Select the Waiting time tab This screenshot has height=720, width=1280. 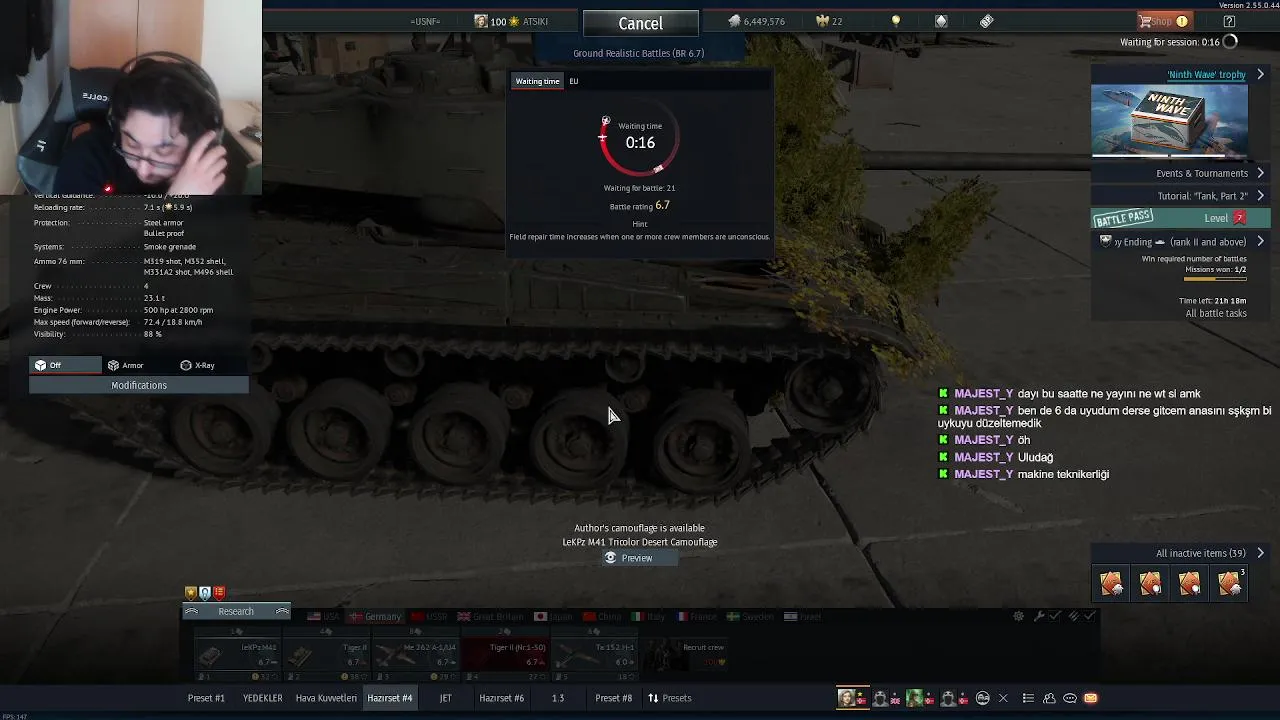click(x=537, y=81)
